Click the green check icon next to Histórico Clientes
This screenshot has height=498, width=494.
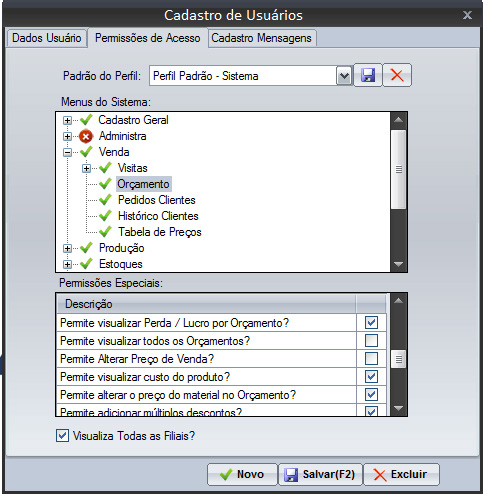(105, 216)
